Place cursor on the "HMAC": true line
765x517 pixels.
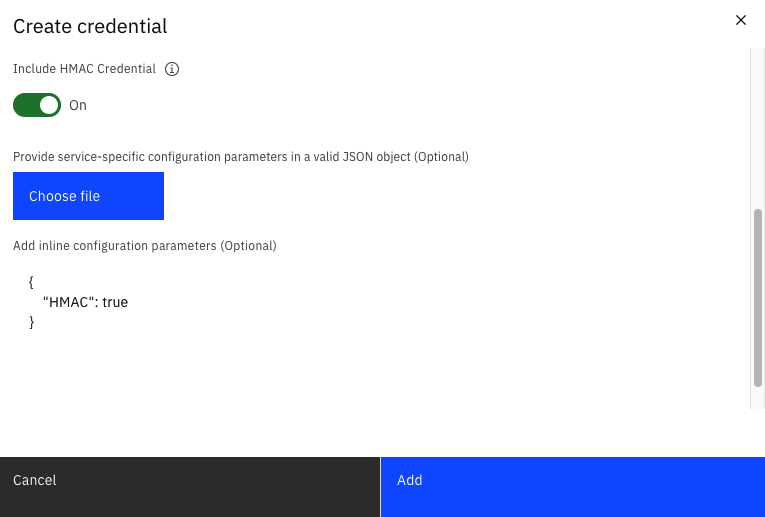click(86, 302)
